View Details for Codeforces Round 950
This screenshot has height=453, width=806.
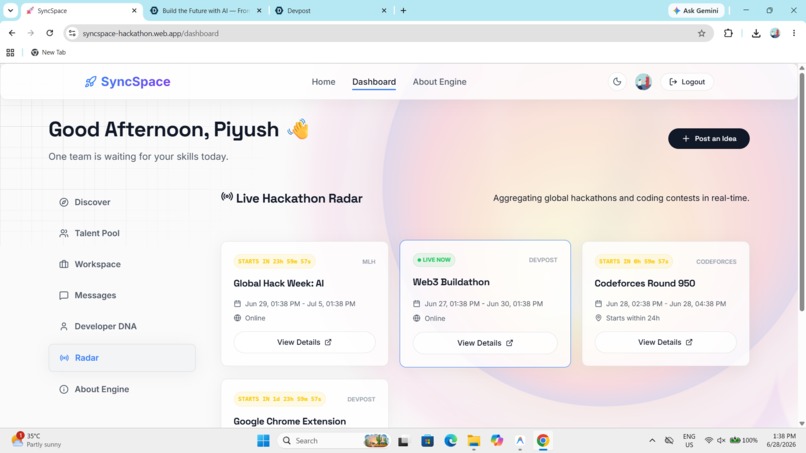(665, 342)
